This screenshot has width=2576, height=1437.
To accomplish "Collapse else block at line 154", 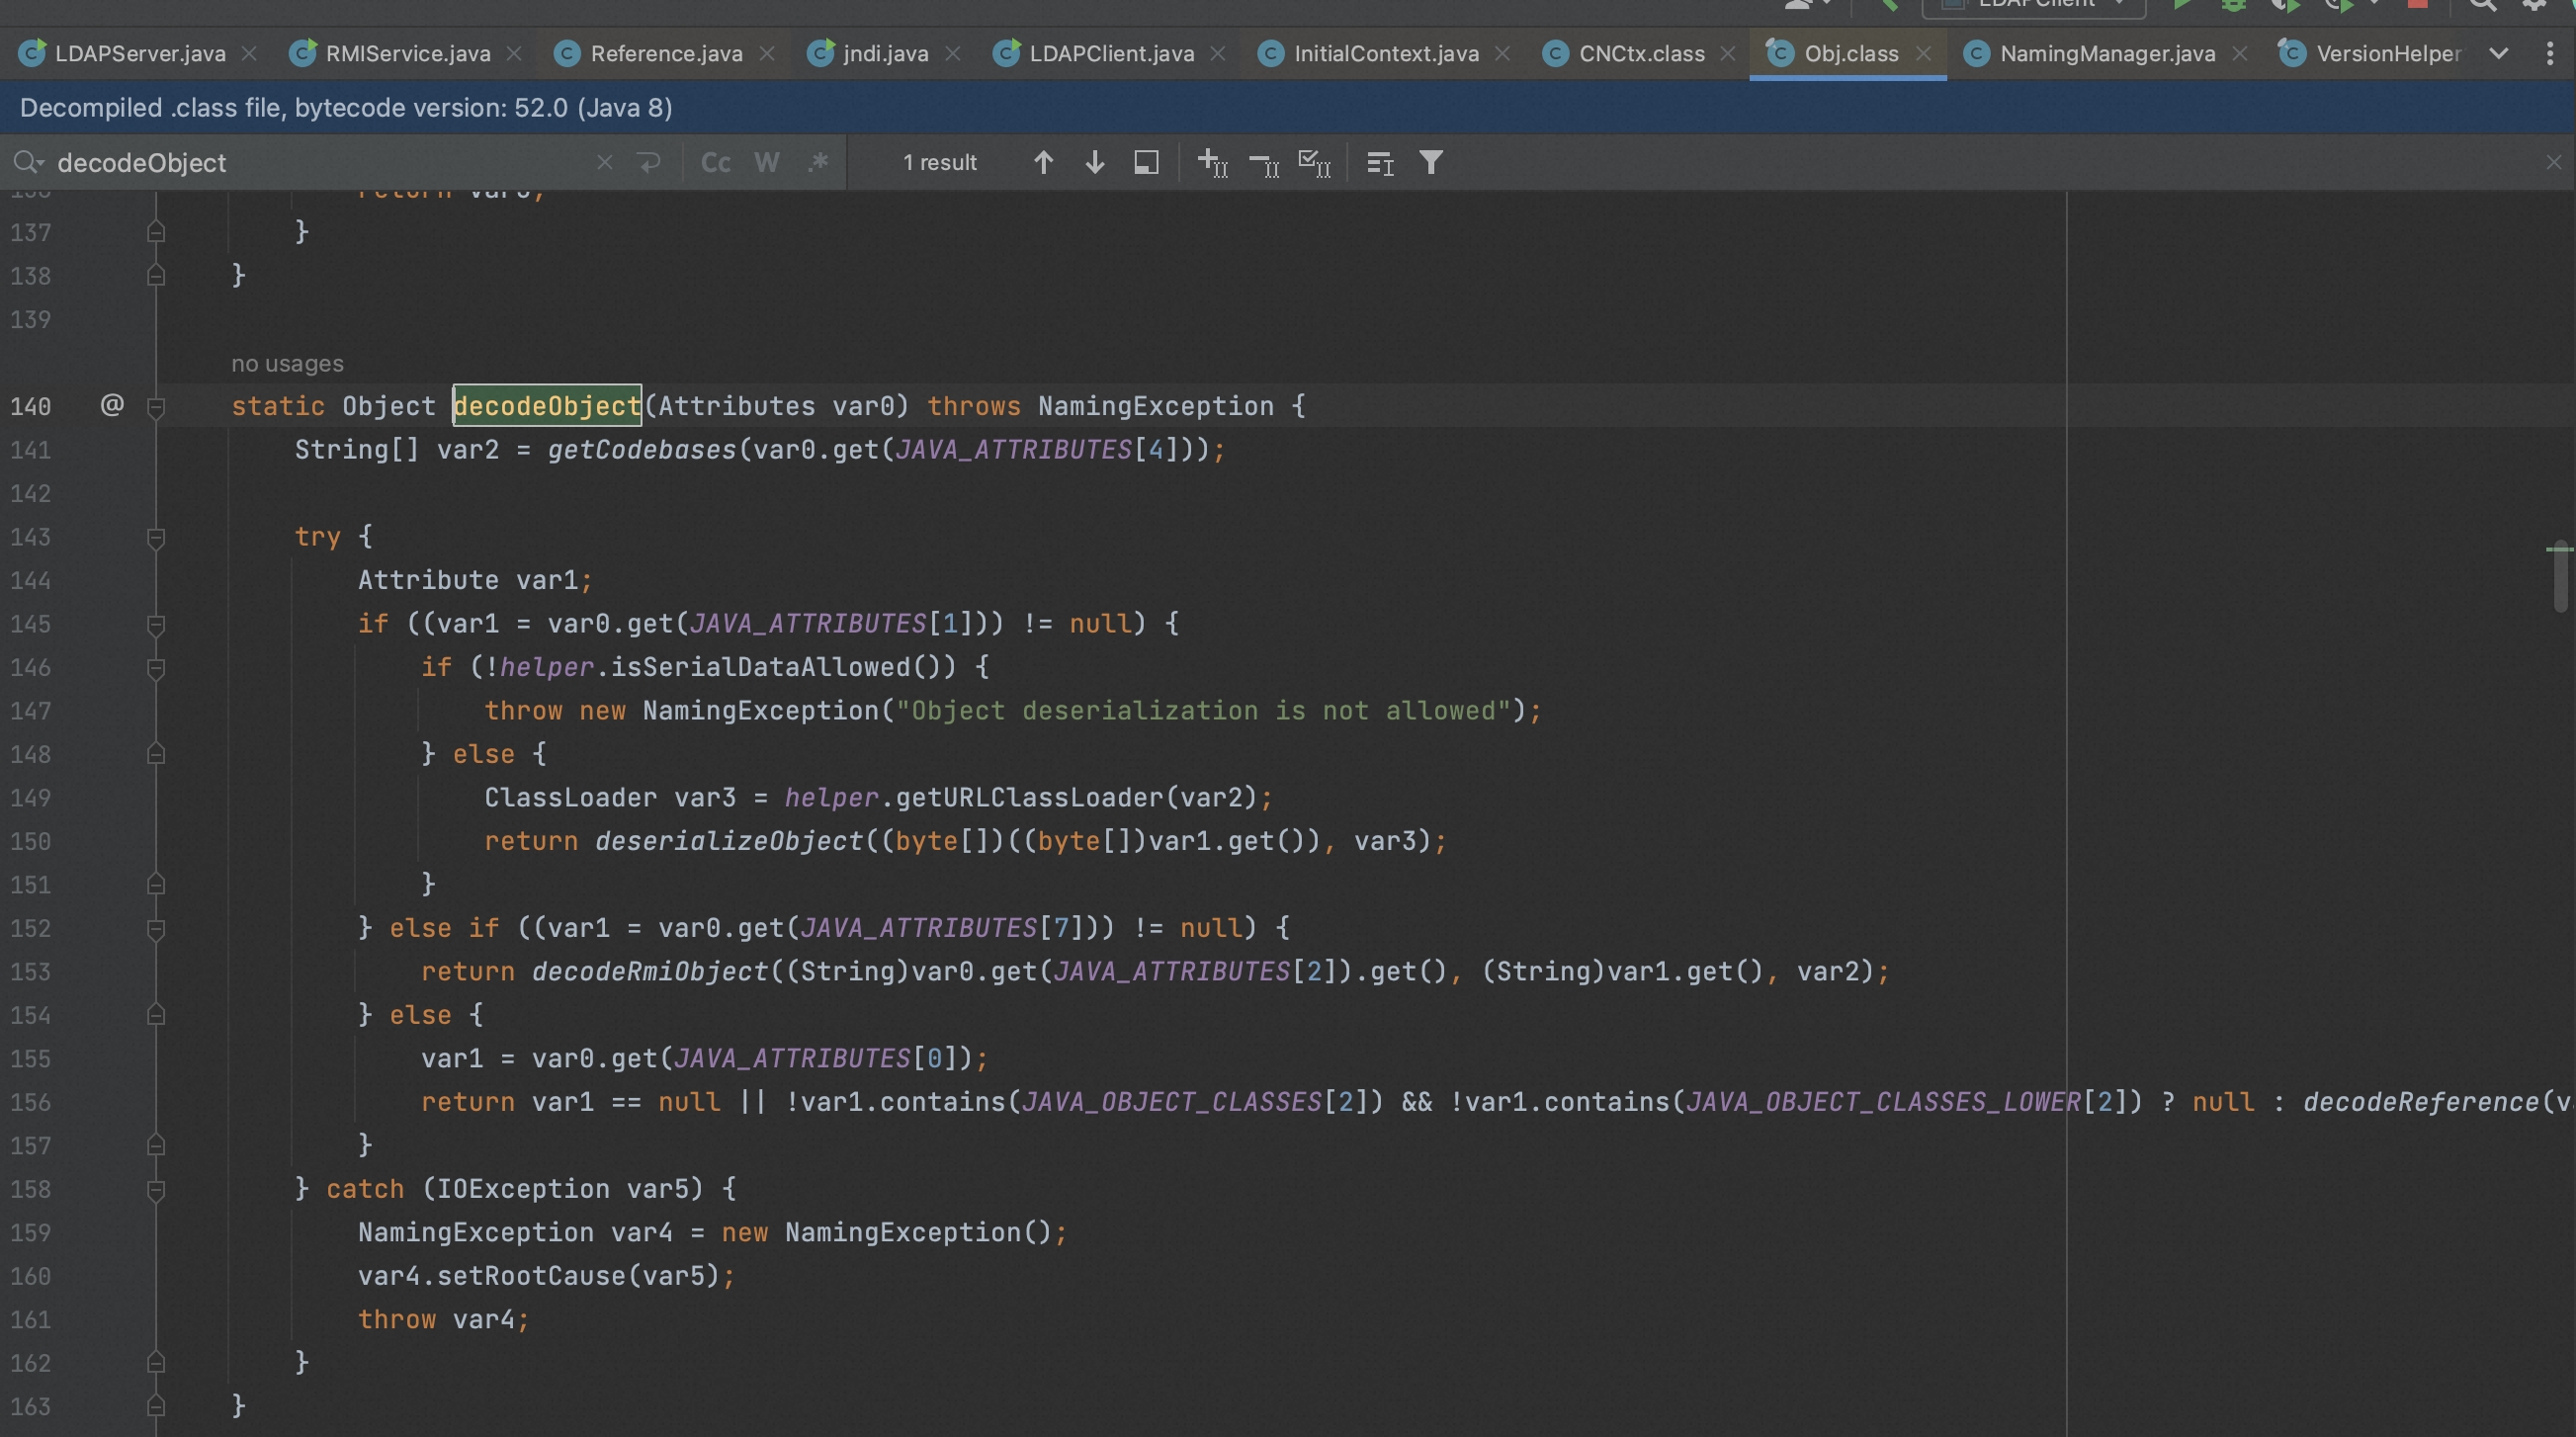I will tap(156, 1015).
